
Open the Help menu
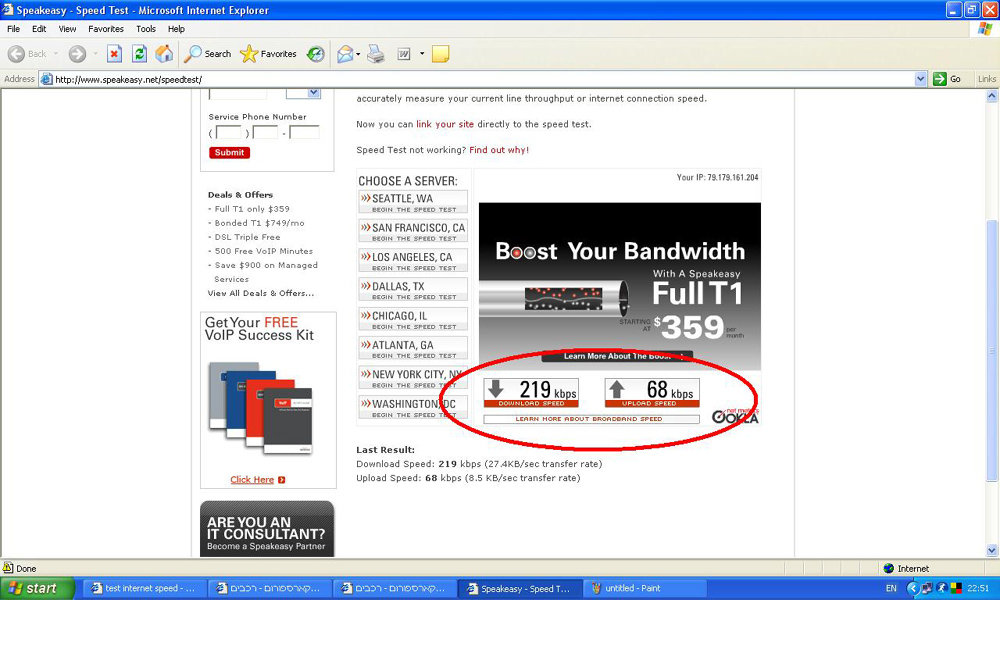(176, 29)
